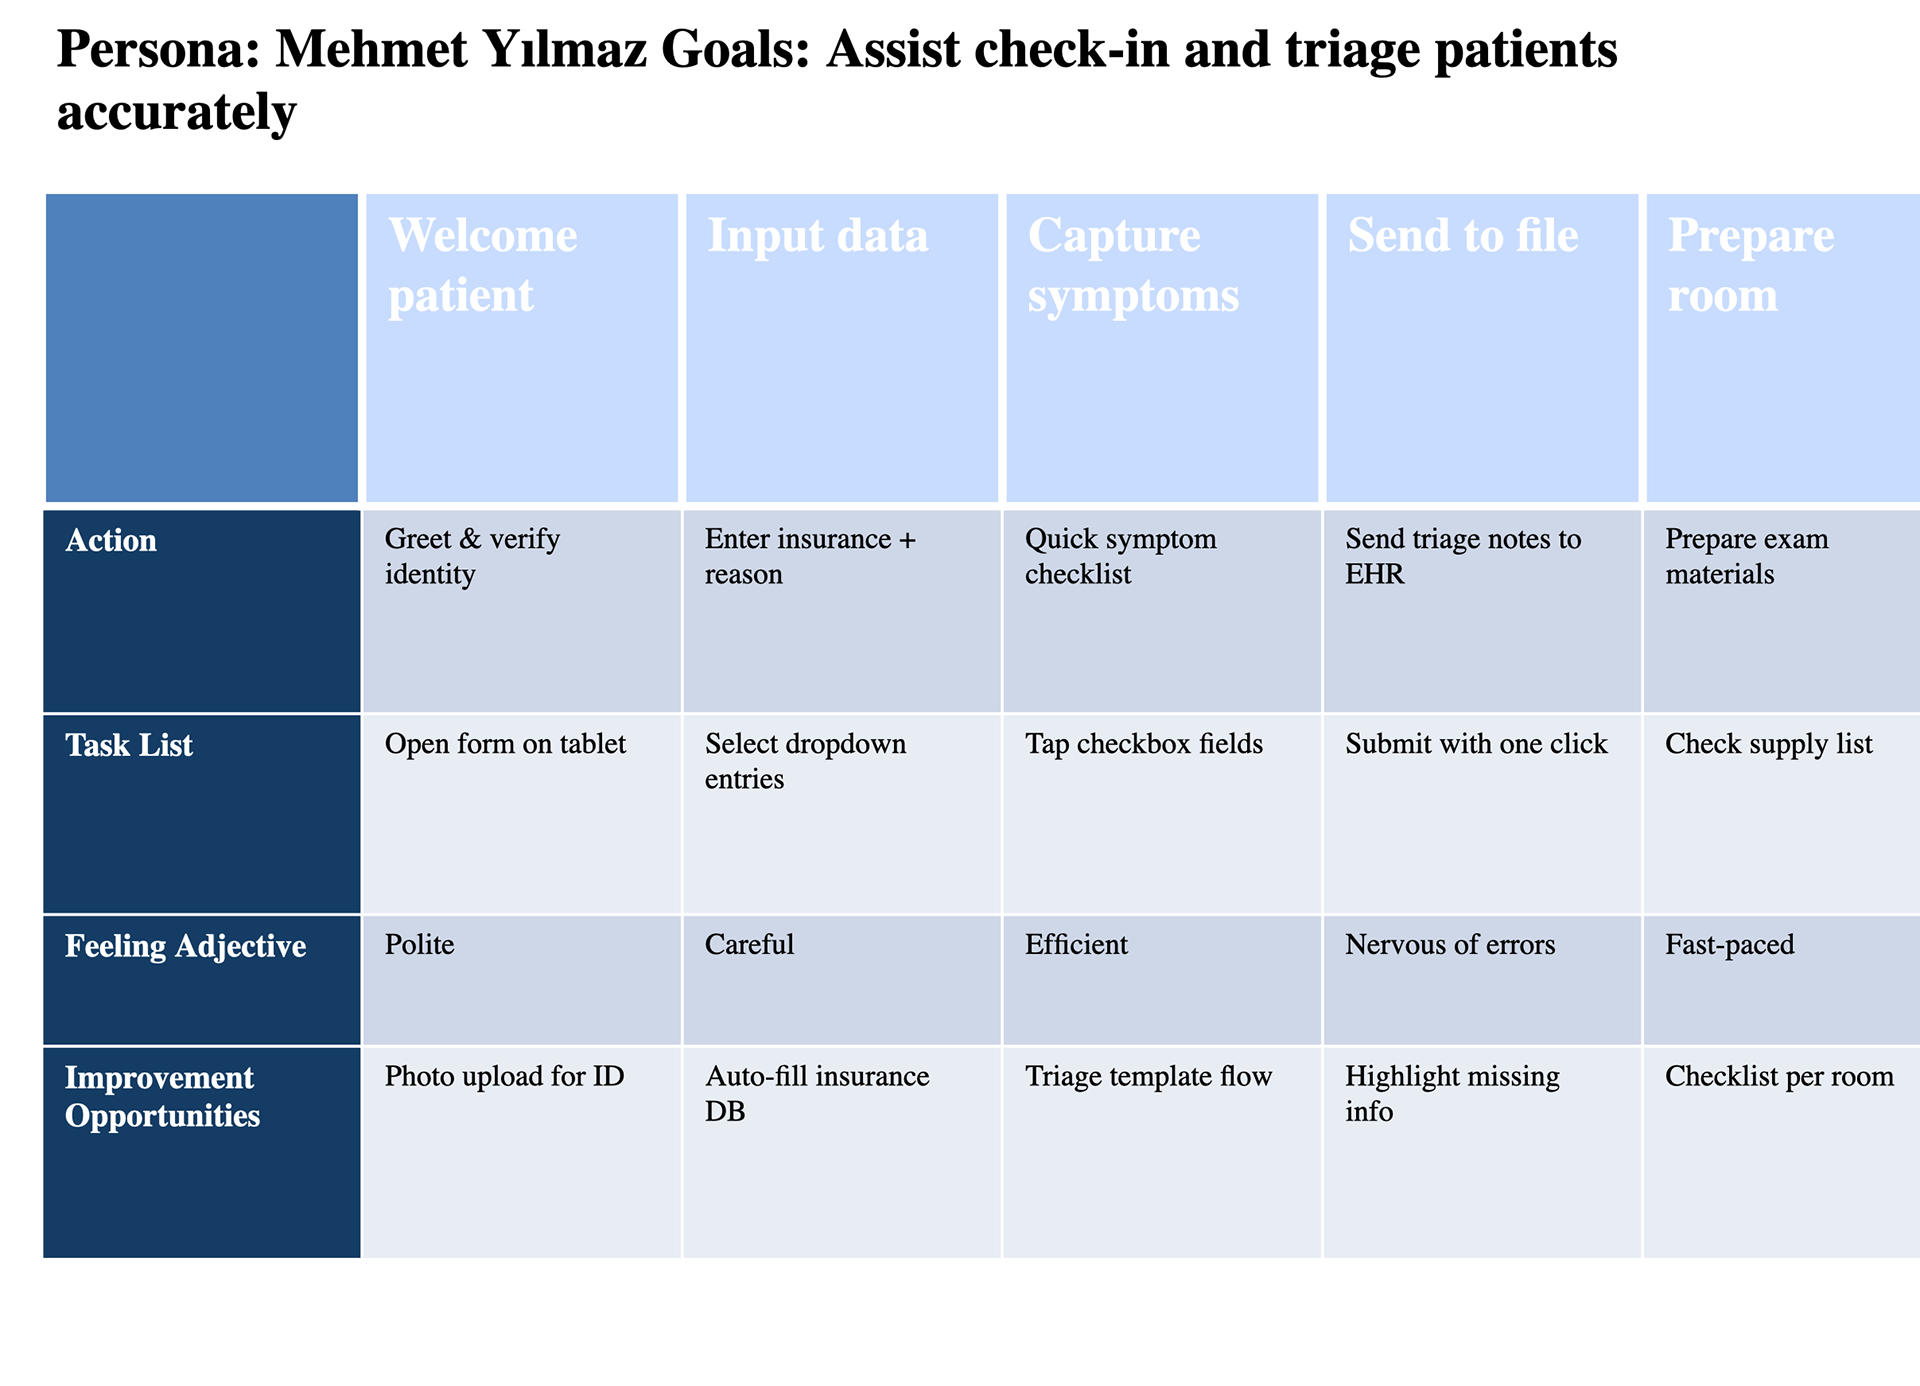Click the Greet & verify identity cell

click(x=522, y=611)
